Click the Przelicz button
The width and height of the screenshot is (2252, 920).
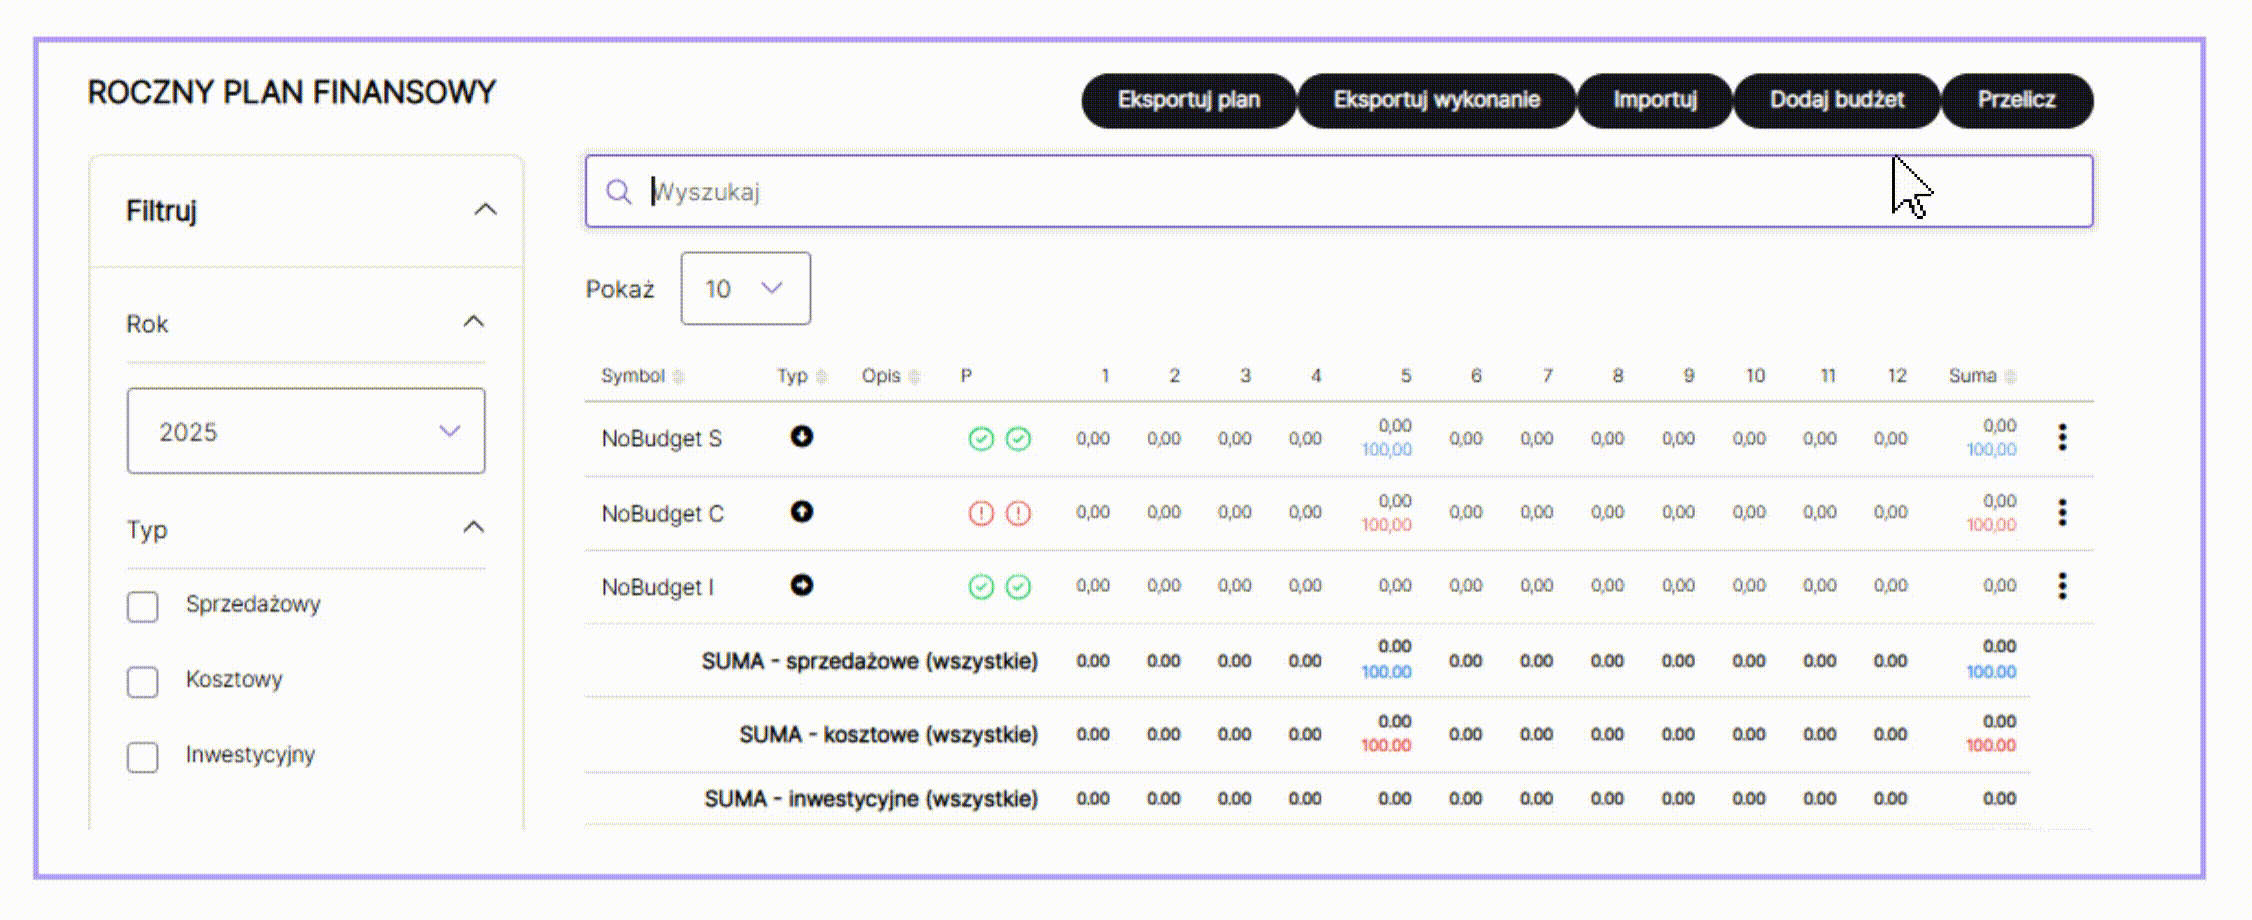[2017, 100]
